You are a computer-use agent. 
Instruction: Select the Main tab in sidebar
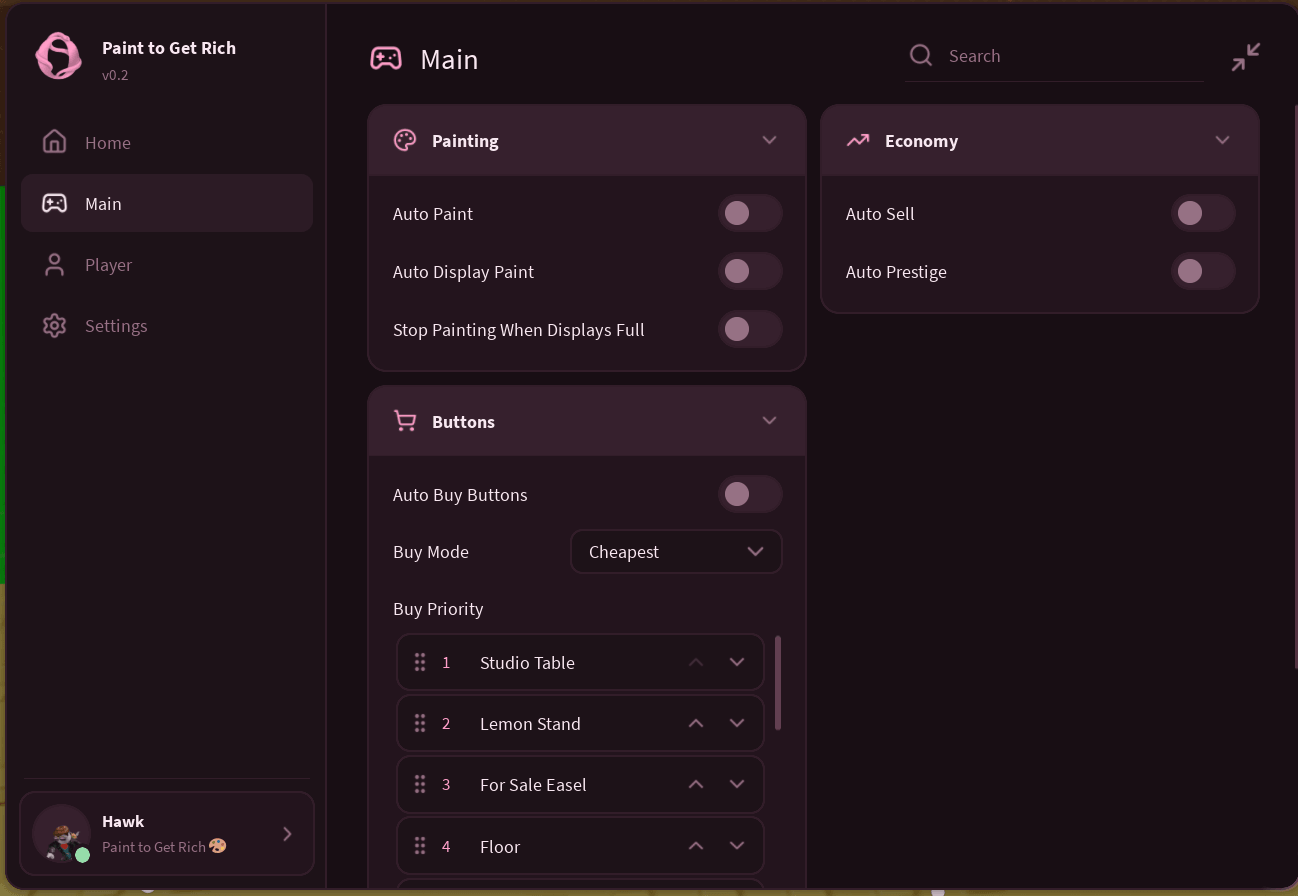[167, 203]
